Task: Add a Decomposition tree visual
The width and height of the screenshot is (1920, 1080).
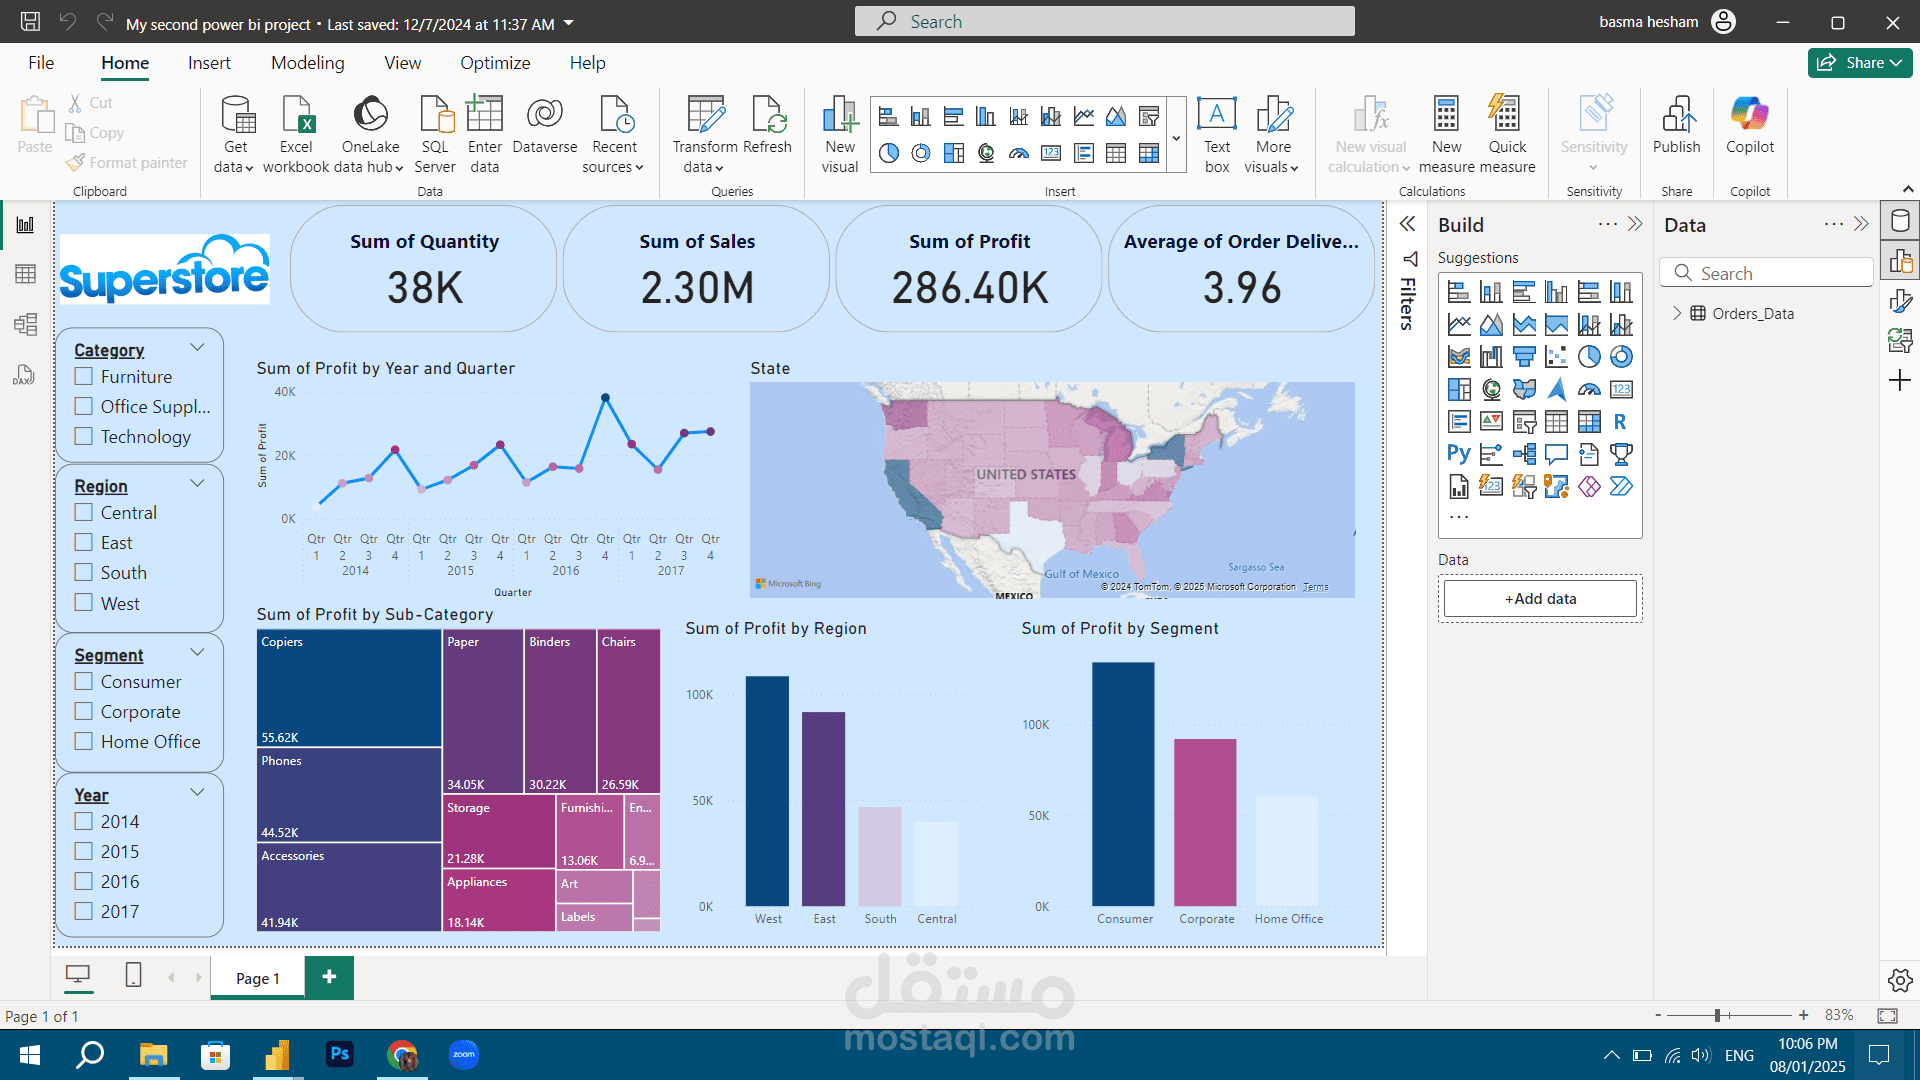Action: coord(1524,454)
